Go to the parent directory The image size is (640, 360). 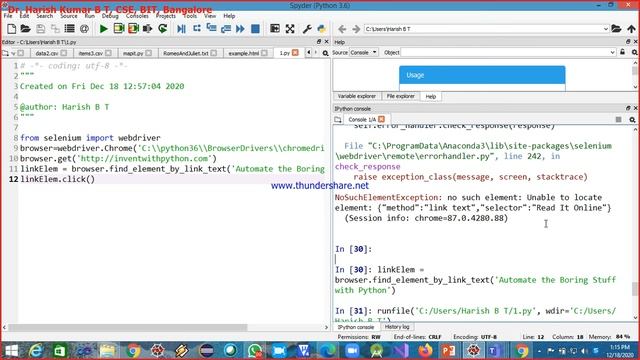pyautogui.click(x=631, y=29)
